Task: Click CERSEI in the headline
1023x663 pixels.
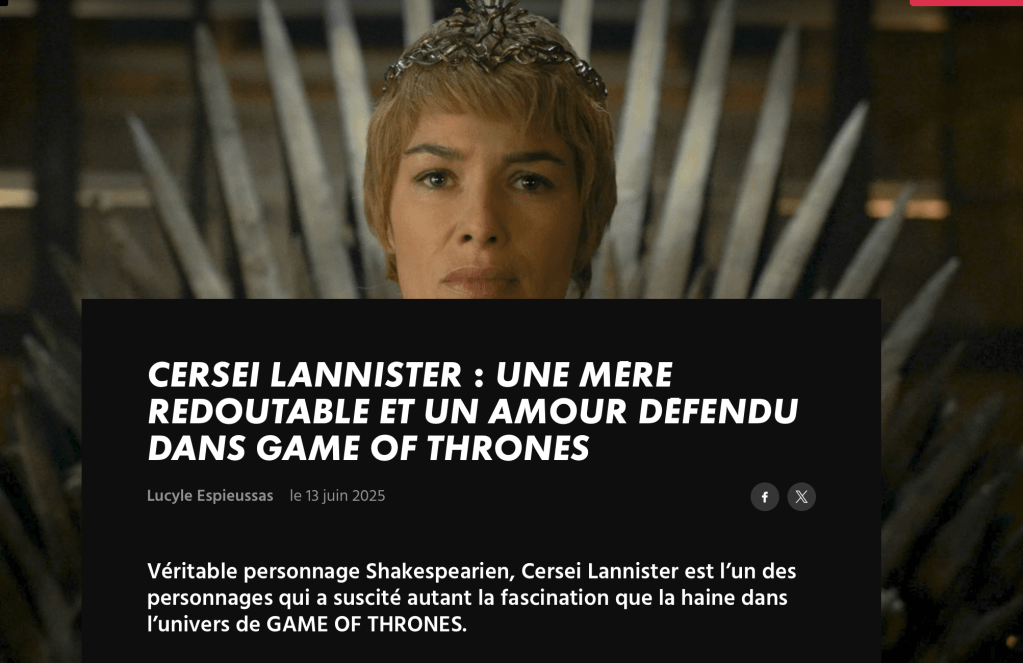Action: pyautogui.click(x=204, y=375)
